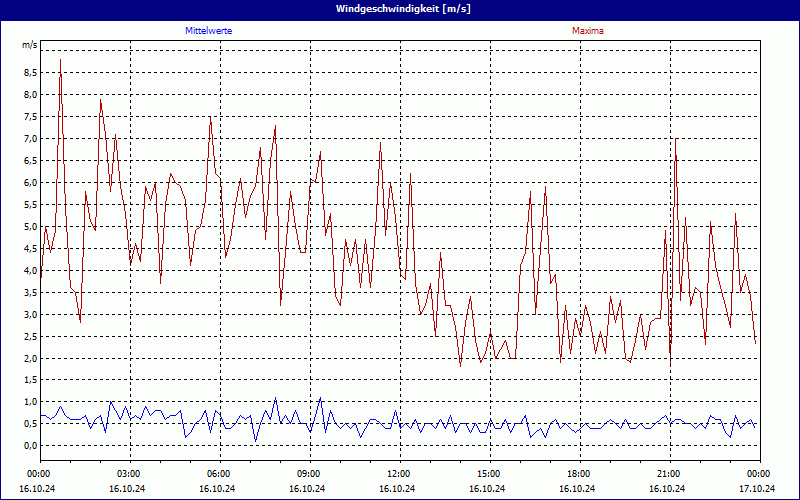Viewport: 800px width, 500px height.
Task: Select the 2,5 y-axis value
Action: (x=30, y=336)
